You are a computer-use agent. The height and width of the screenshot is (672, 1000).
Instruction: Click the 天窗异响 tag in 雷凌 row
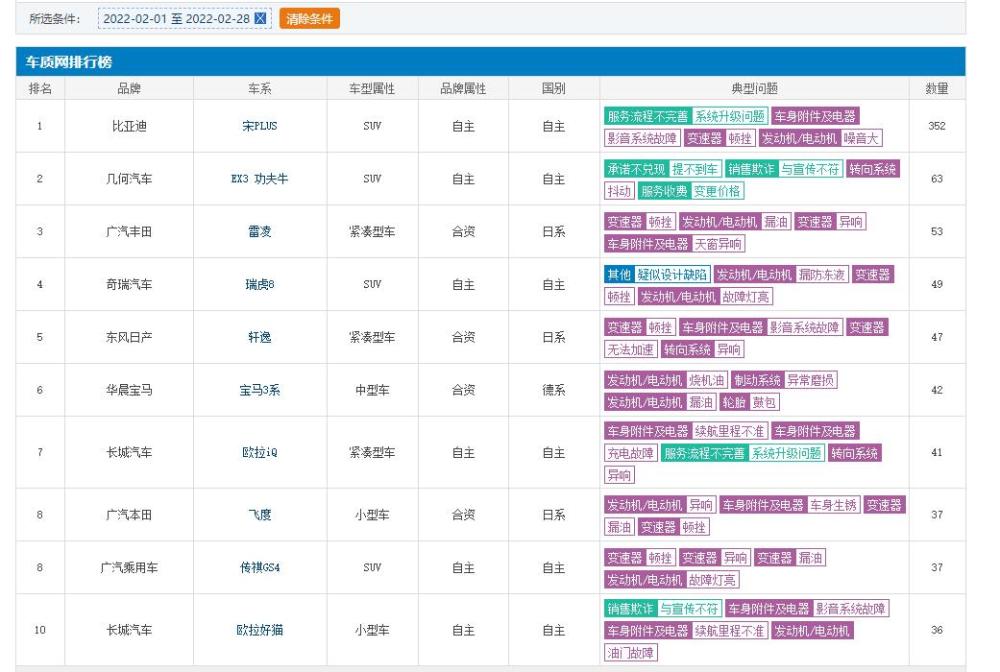tap(718, 244)
